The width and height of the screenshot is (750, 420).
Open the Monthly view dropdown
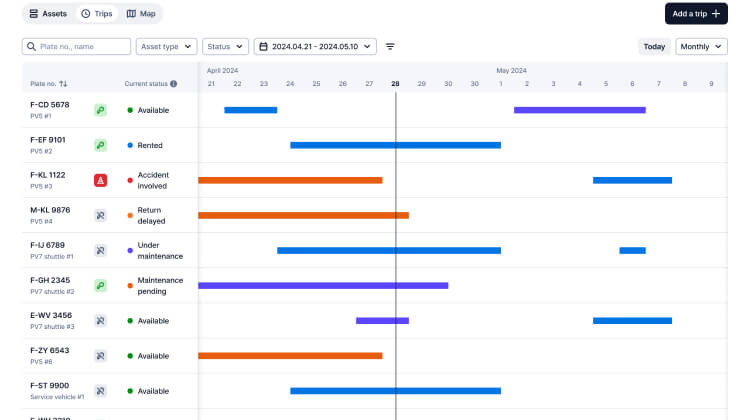(701, 47)
